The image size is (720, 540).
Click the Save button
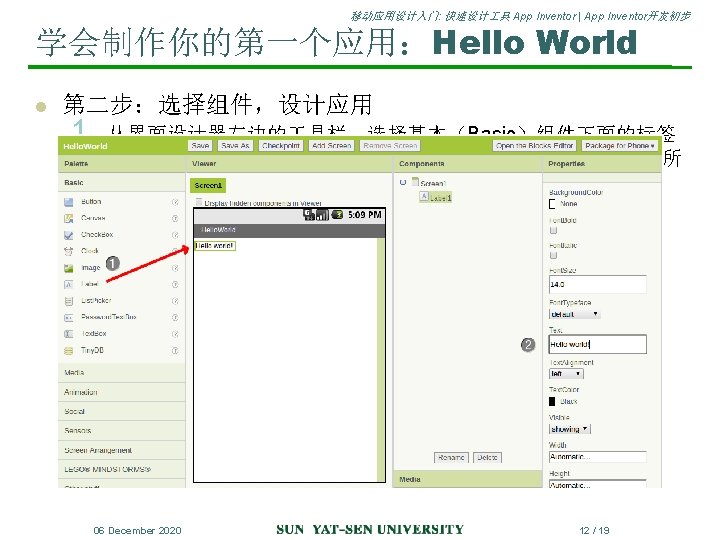tap(200, 146)
